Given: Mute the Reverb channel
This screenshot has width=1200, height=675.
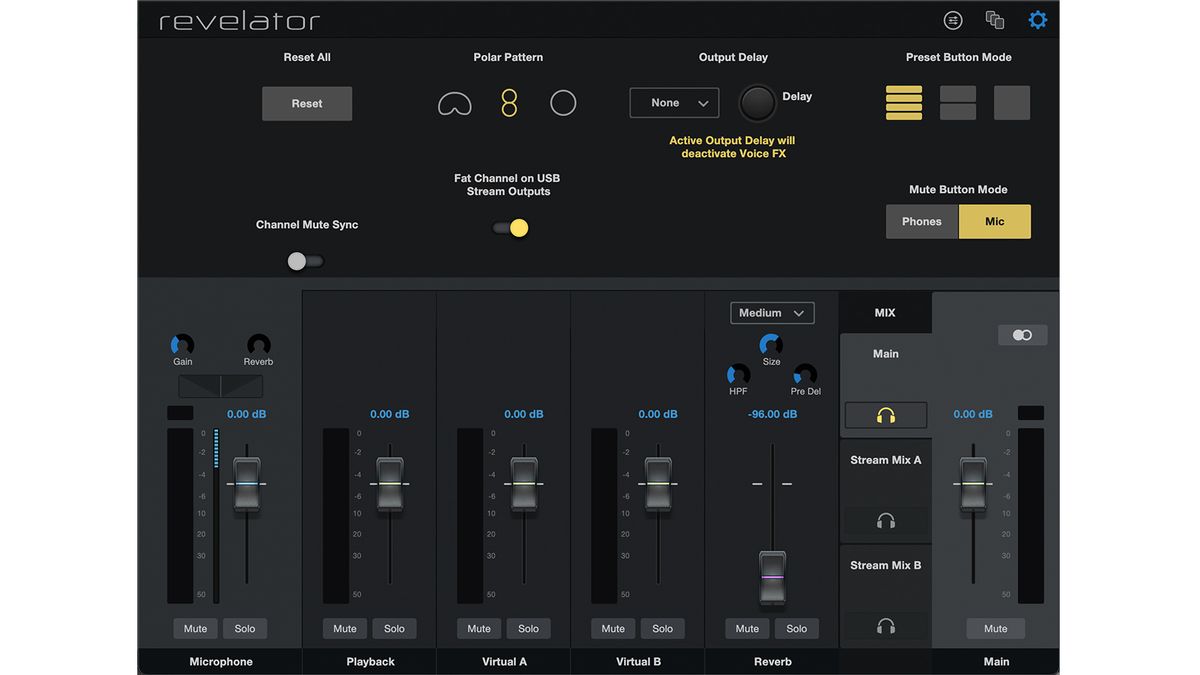Looking at the screenshot, I should (x=747, y=629).
